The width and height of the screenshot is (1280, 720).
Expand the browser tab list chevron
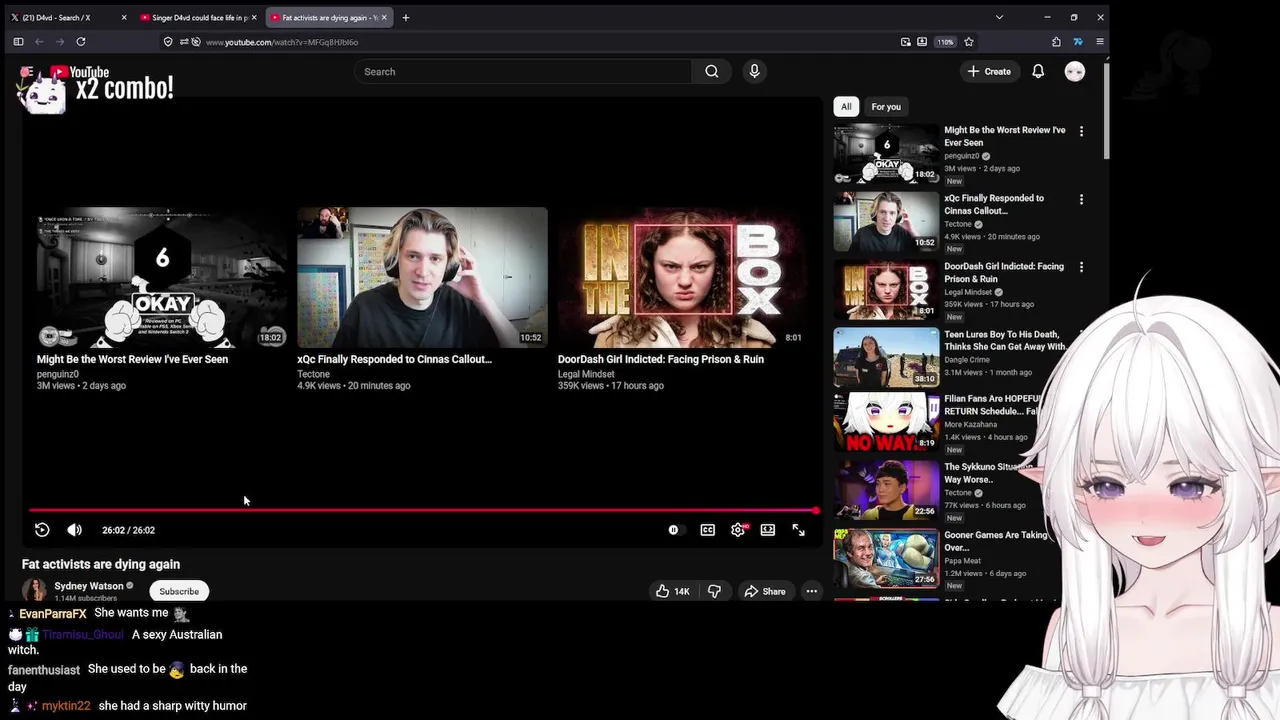(999, 17)
